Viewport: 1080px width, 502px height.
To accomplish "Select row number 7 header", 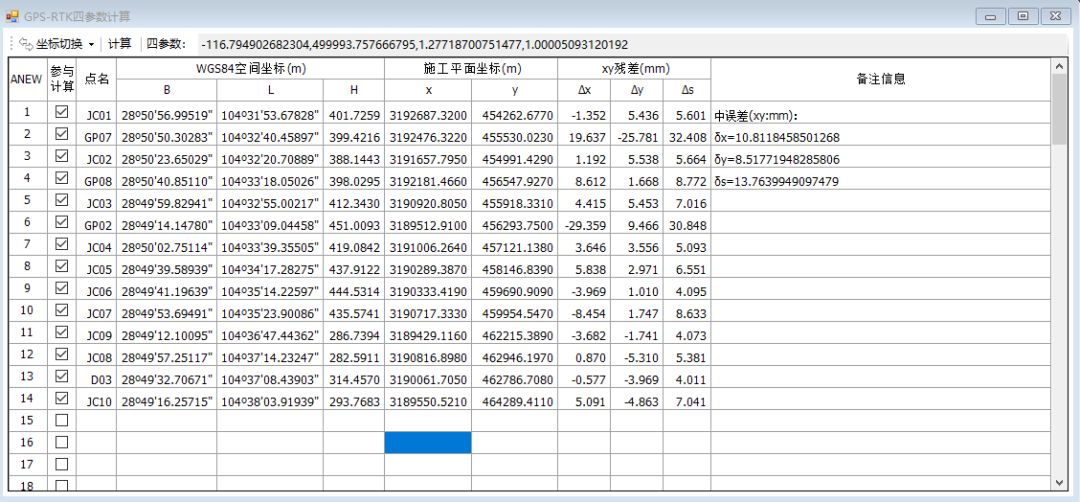I will [27, 244].
